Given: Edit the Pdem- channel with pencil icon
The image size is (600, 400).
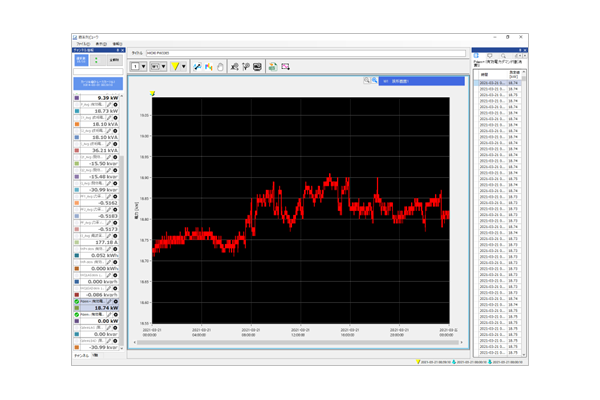Looking at the screenshot, I should tap(109, 315).
